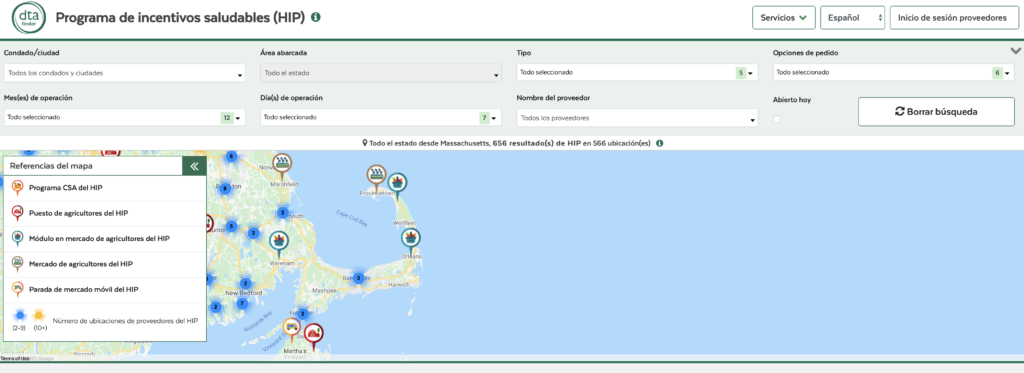
Task: Select the teal basket pin at Wareham
Action: (280, 243)
